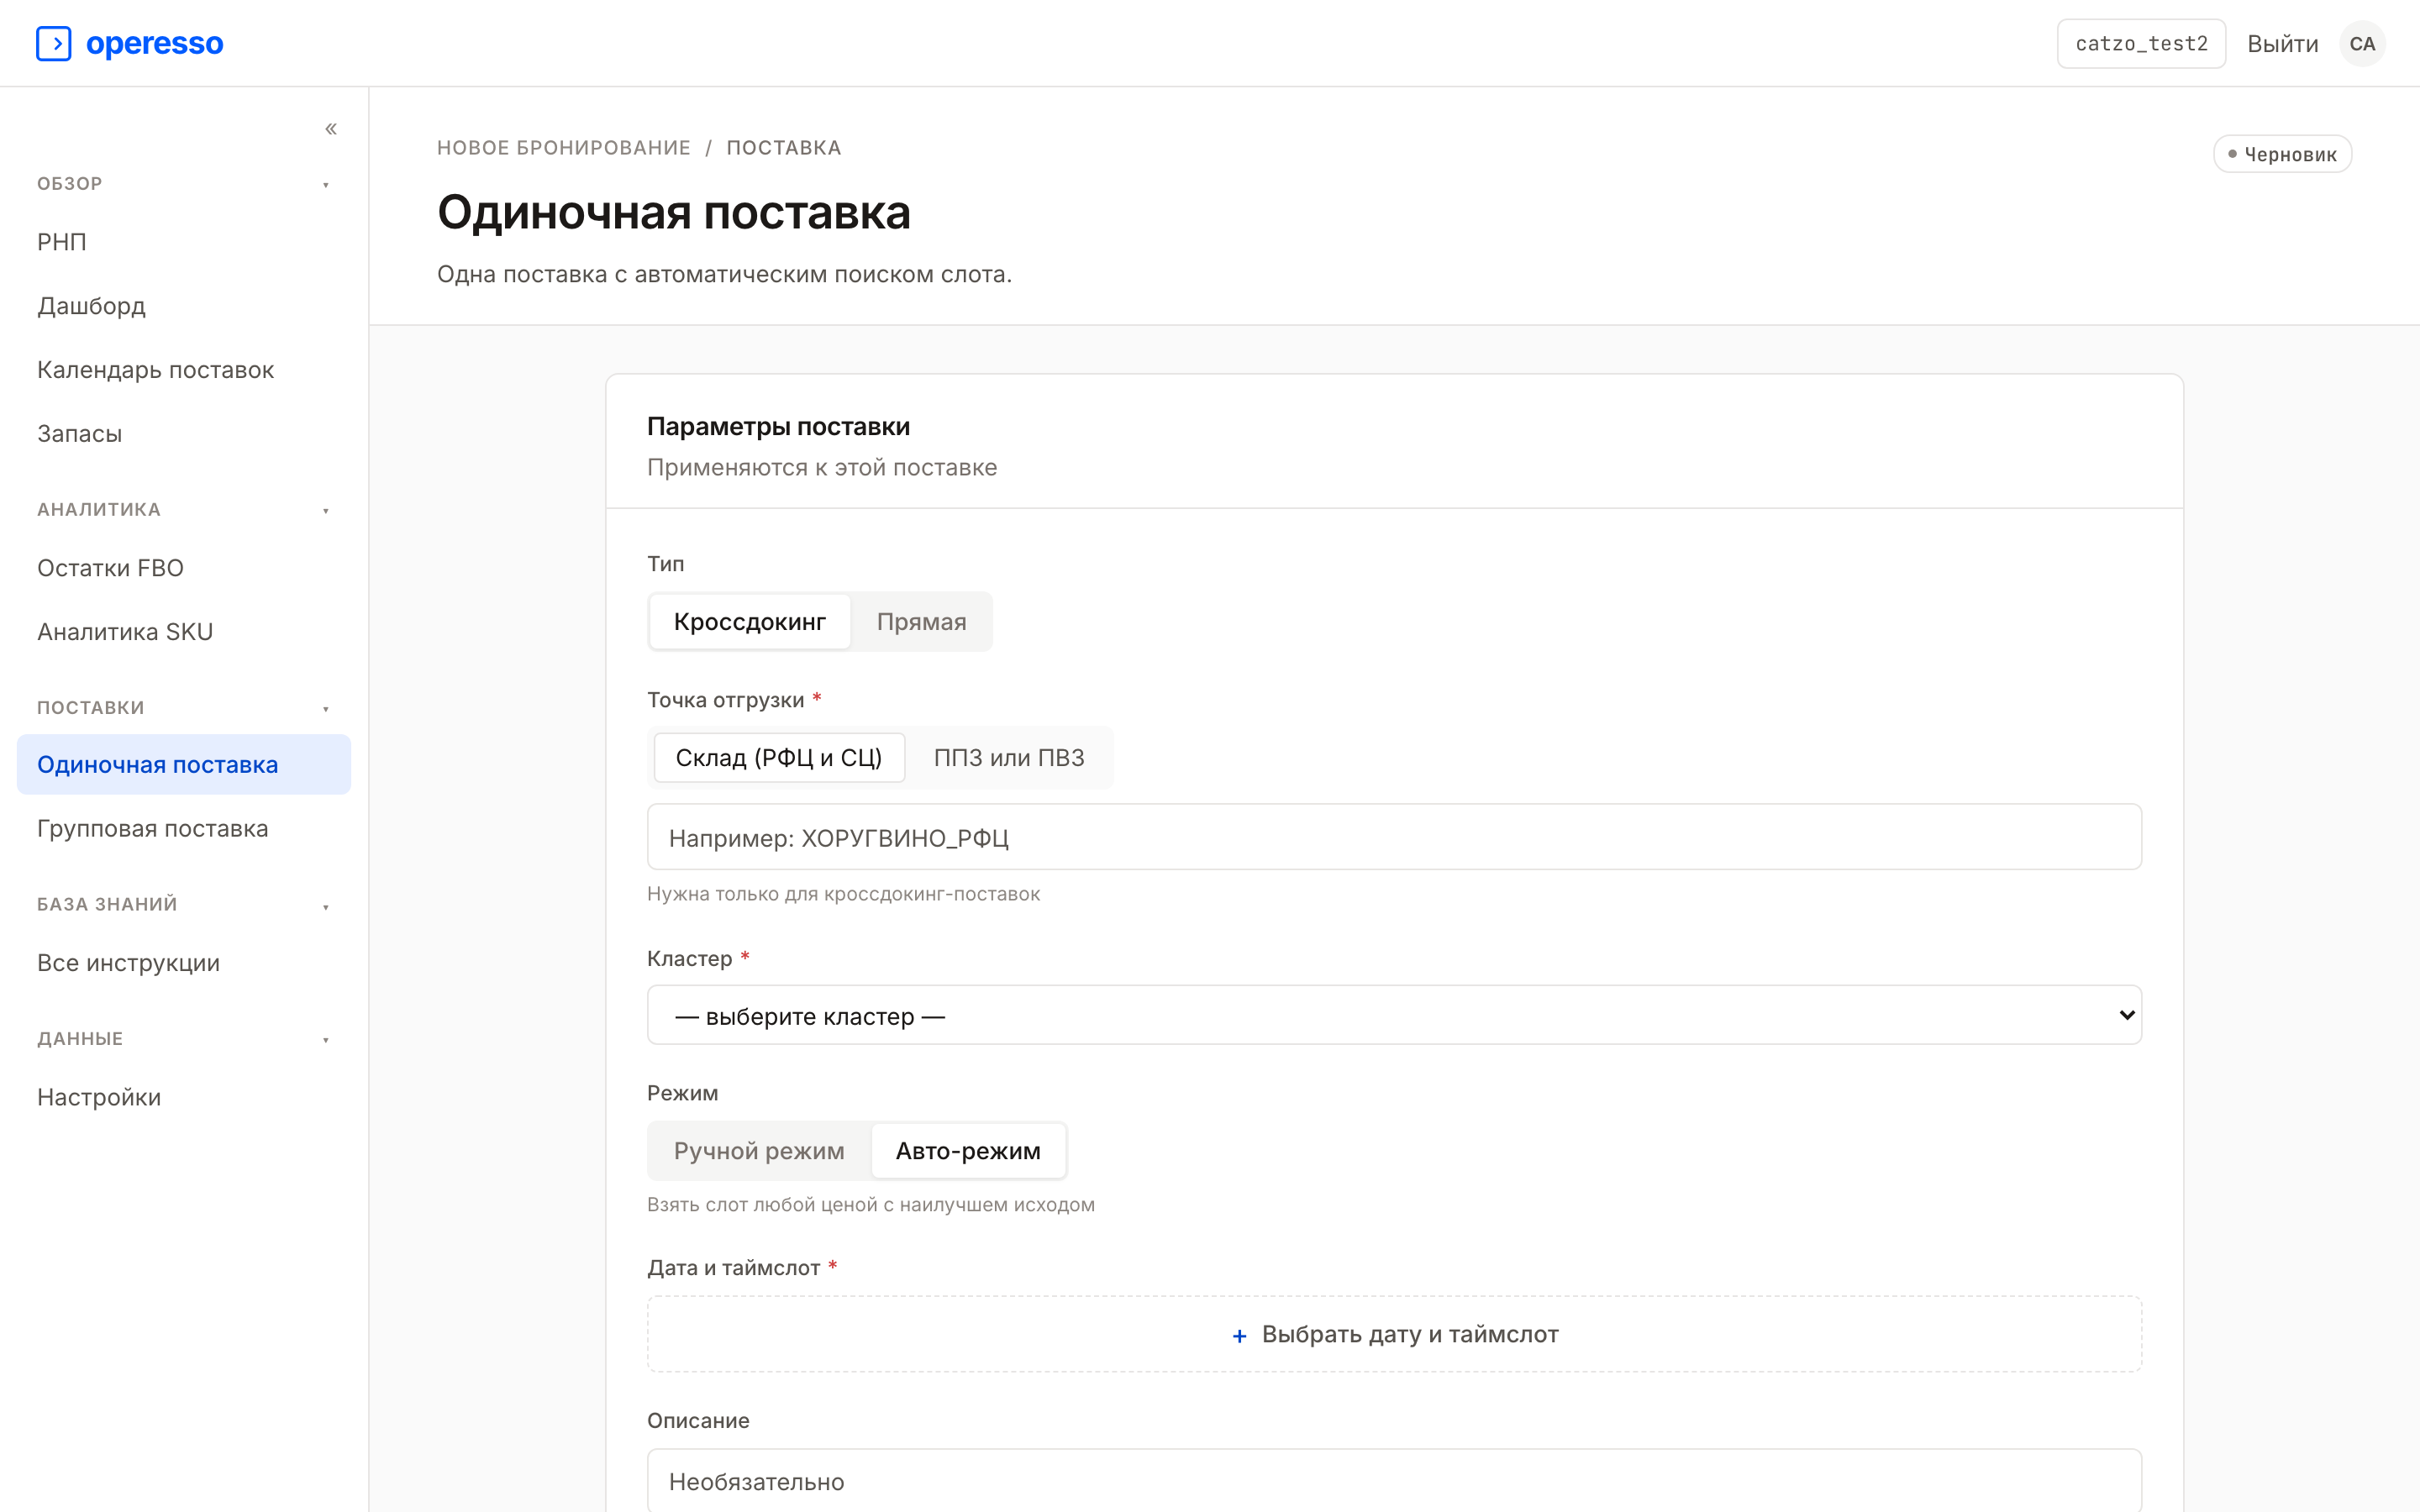Open РНП in the sidebar
Image resolution: width=2420 pixels, height=1512 pixels.
point(184,242)
